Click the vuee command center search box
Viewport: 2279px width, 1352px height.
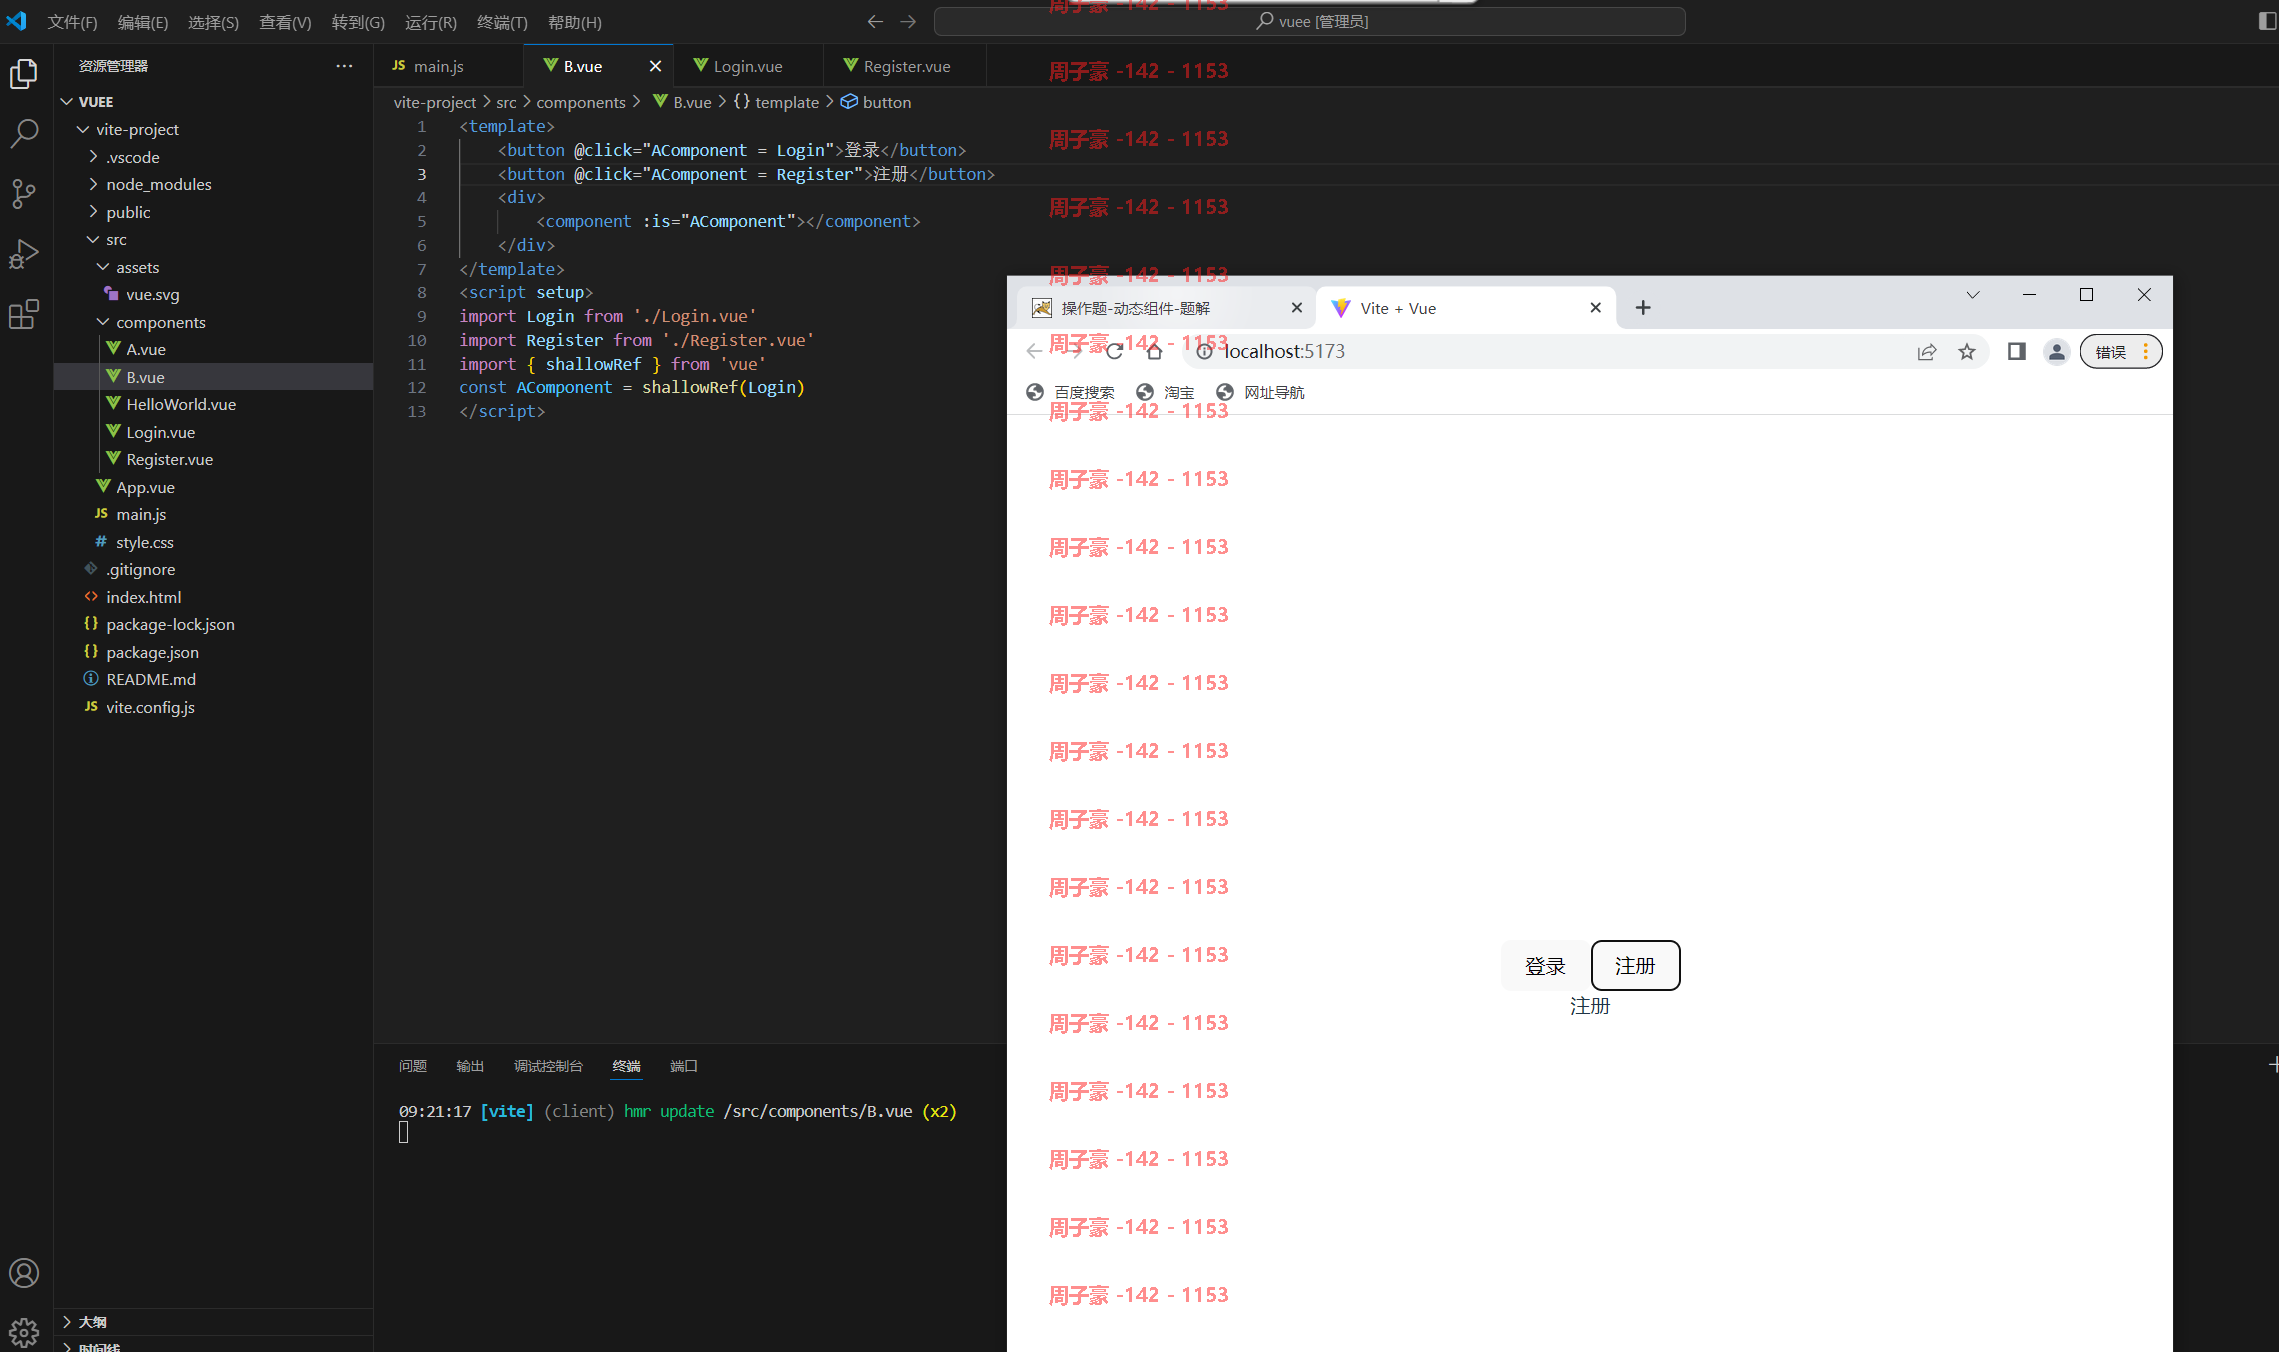pos(1309,21)
